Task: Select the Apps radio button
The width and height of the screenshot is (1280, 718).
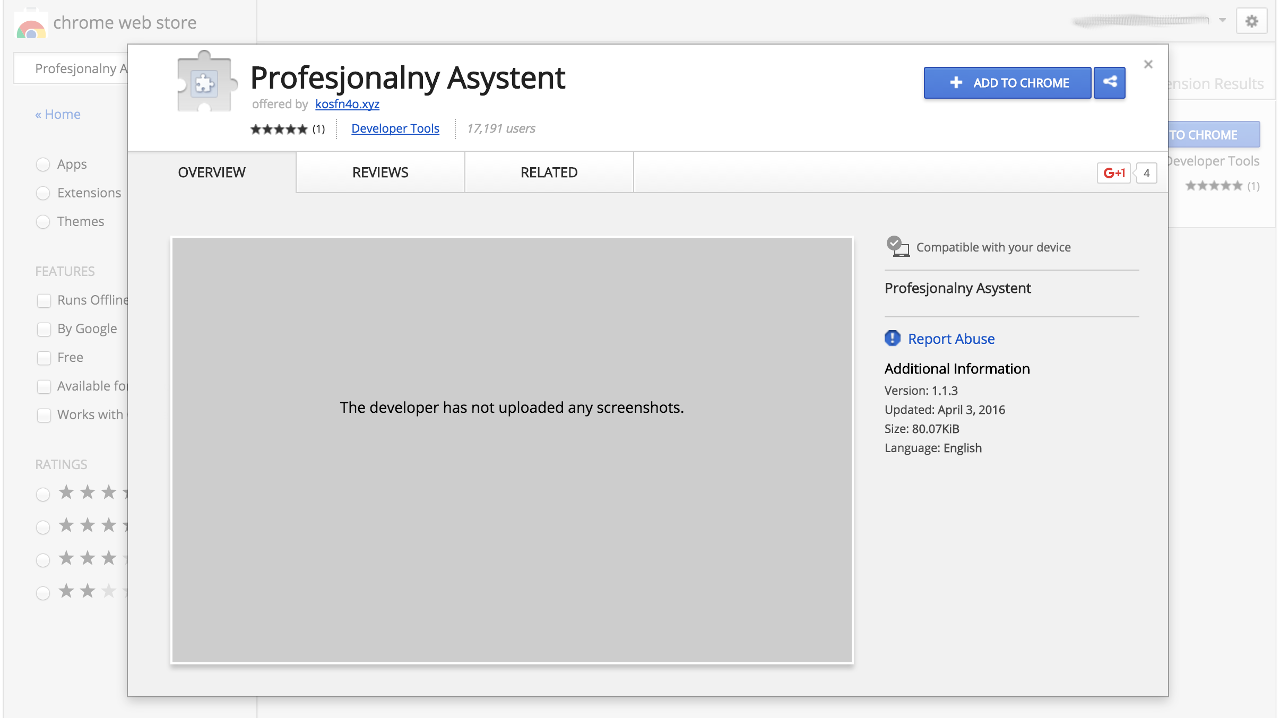Action: (43, 164)
